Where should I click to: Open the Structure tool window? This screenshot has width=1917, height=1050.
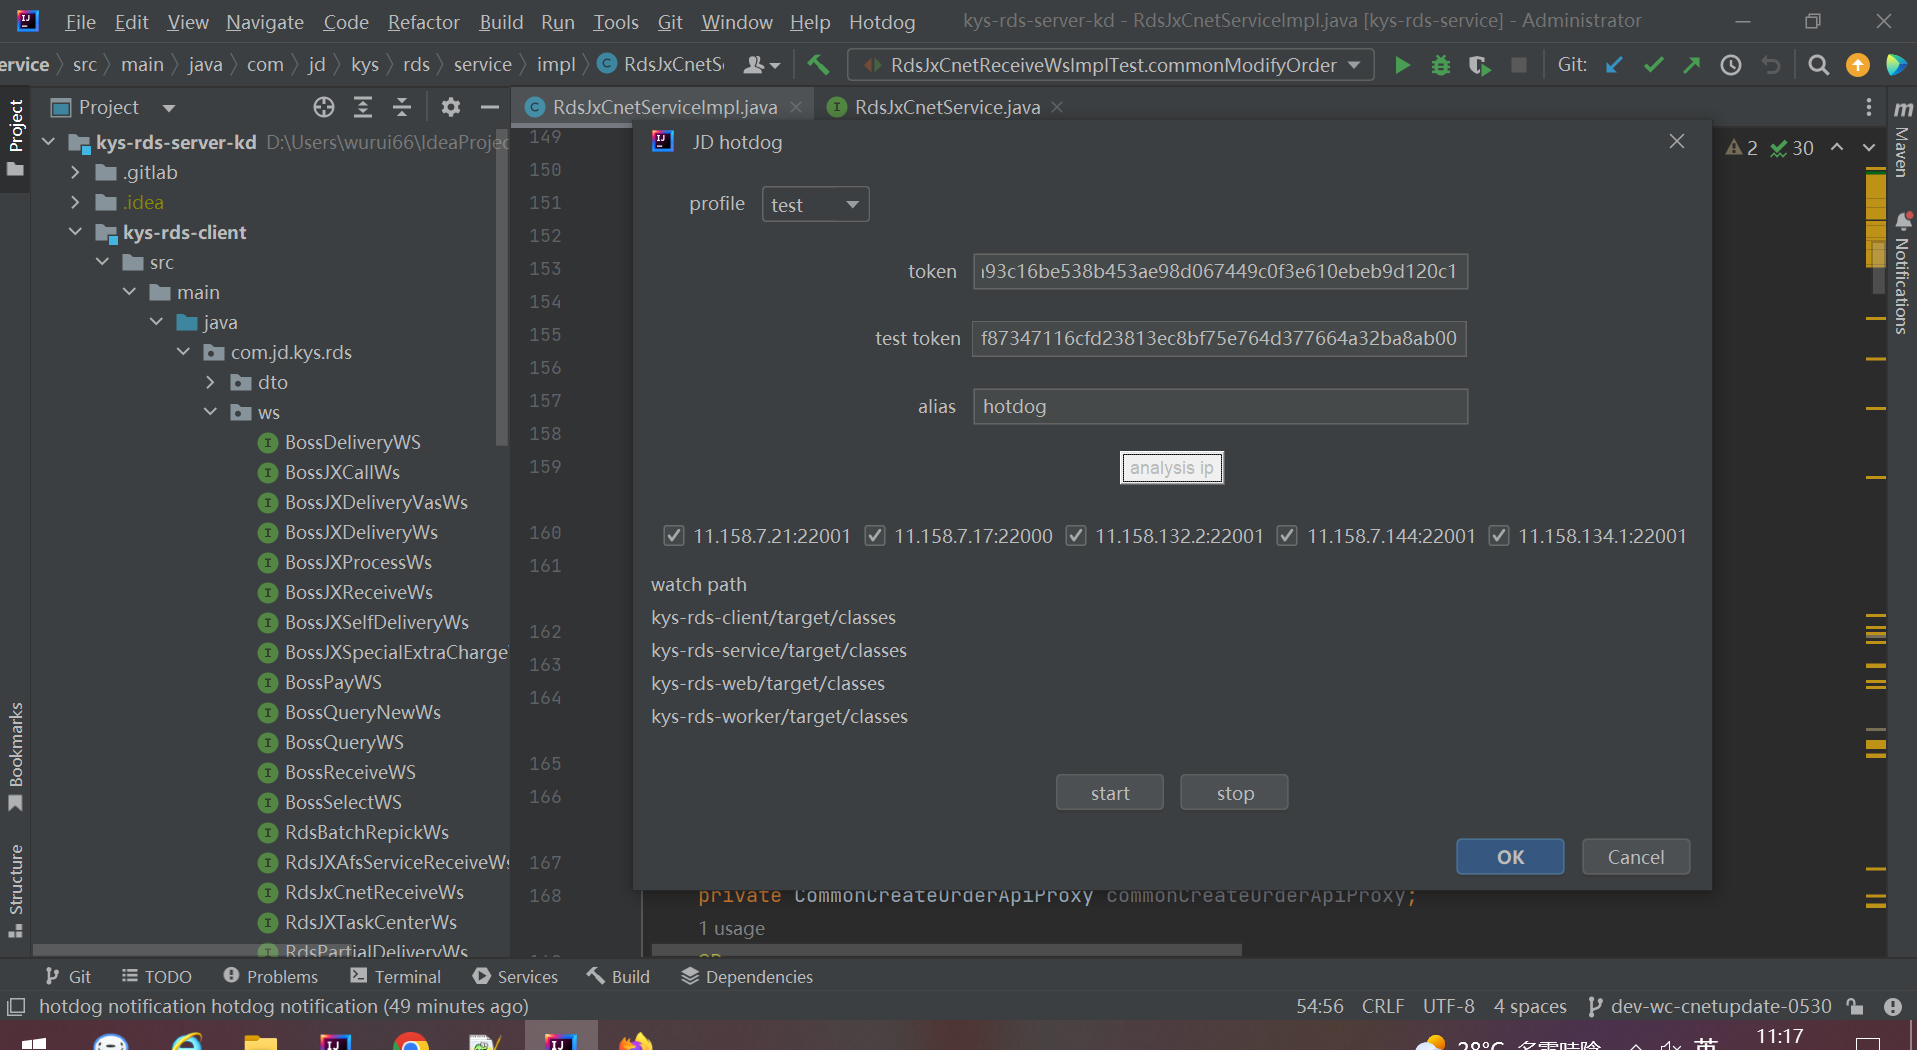pos(16,890)
